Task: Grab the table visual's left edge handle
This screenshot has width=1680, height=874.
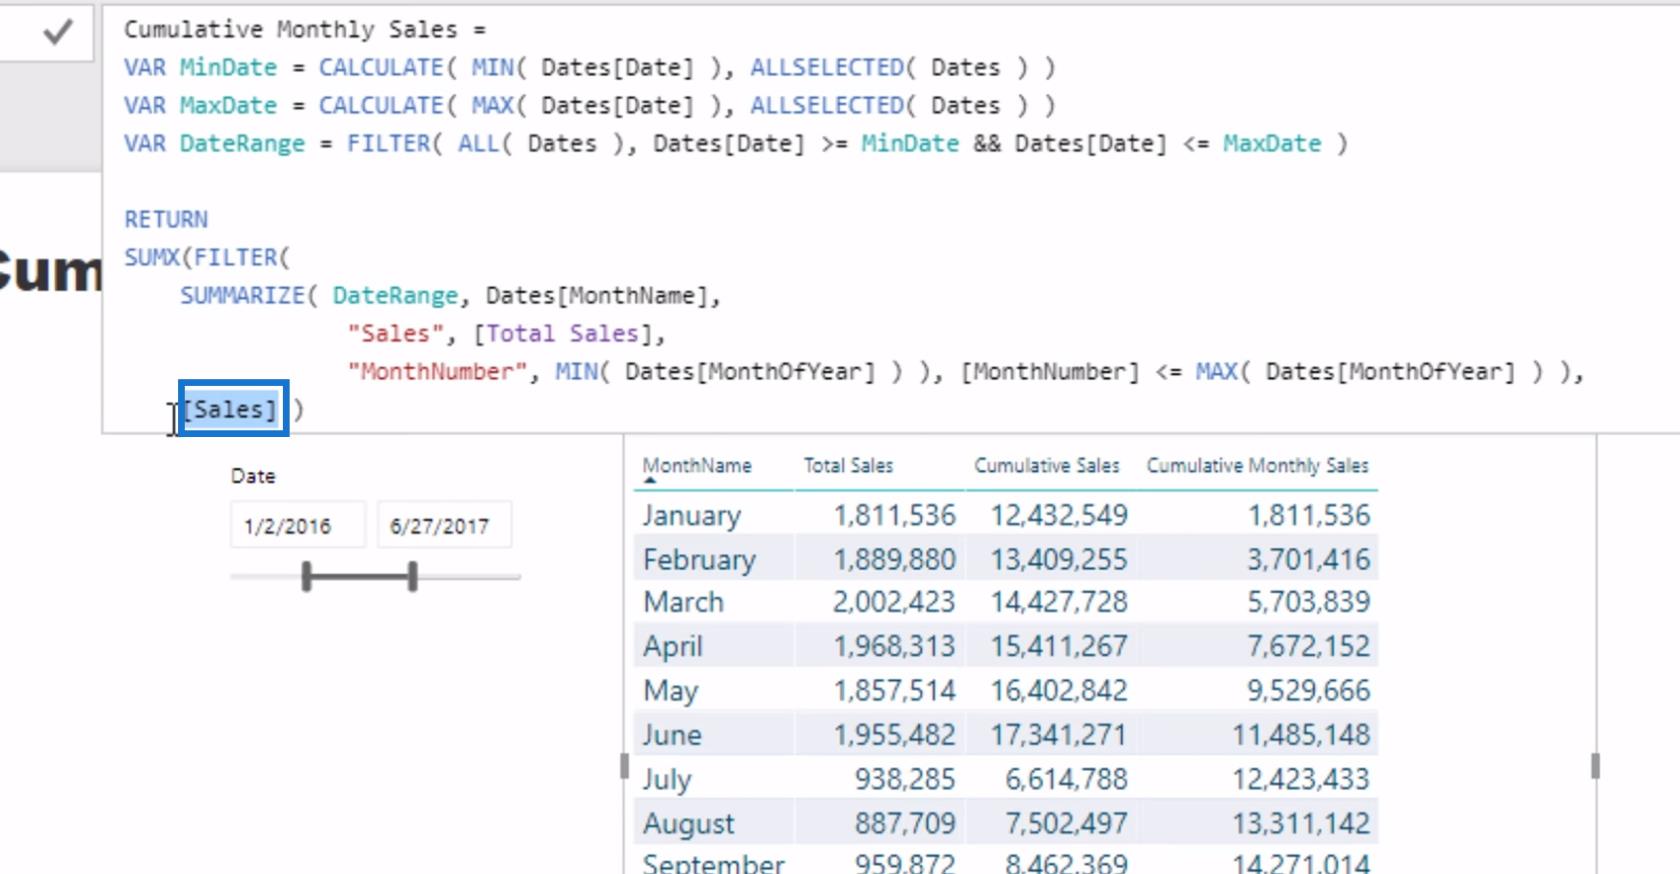Action: click(x=624, y=766)
